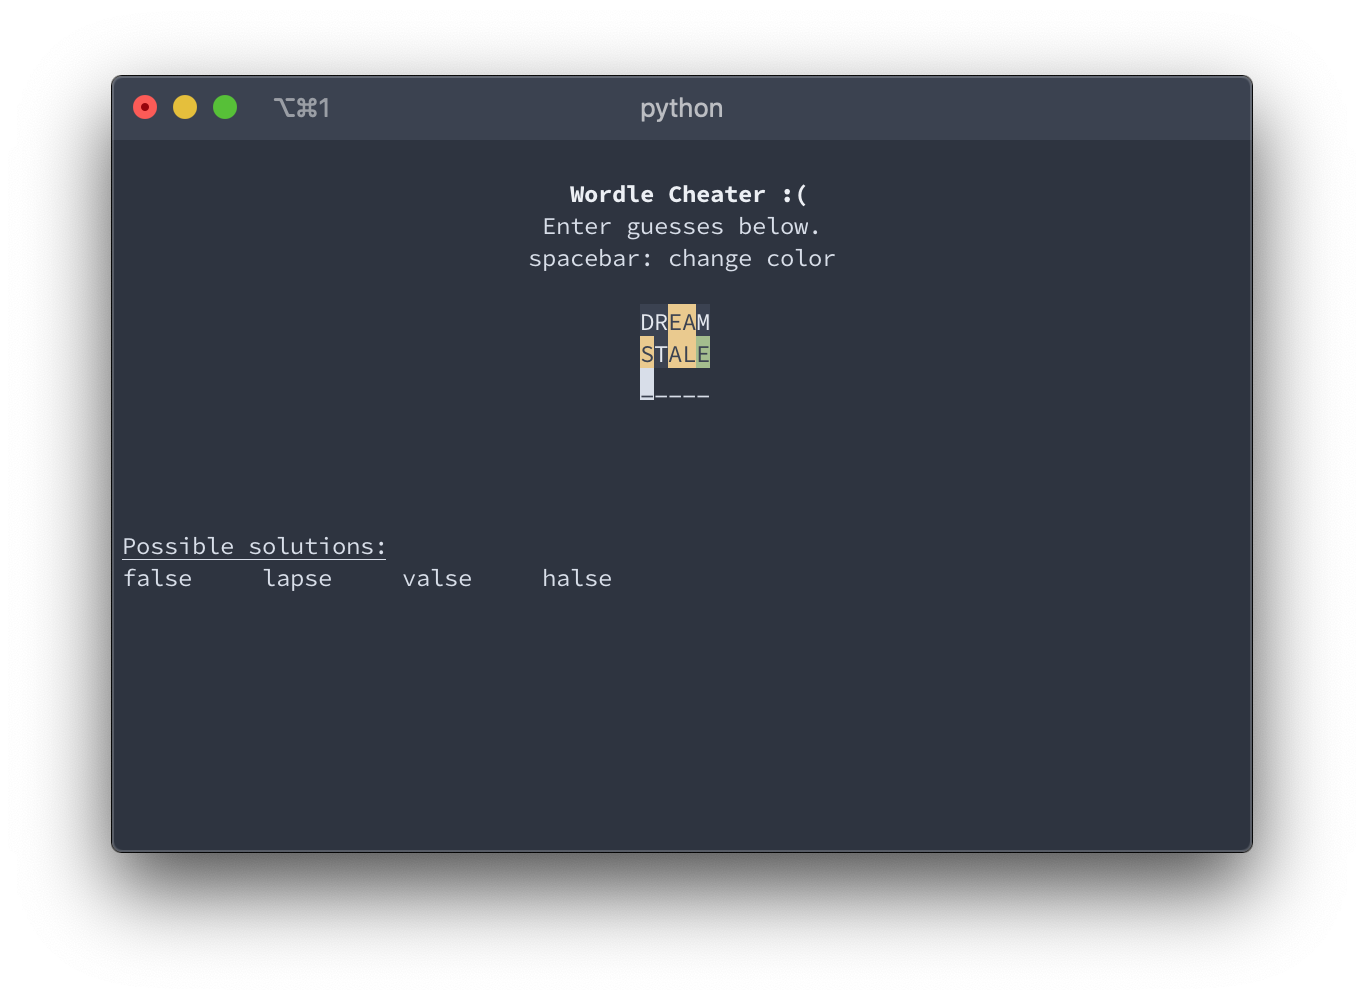Click the solution word halse
This screenshot has height=1000, width=1364.
577,578
